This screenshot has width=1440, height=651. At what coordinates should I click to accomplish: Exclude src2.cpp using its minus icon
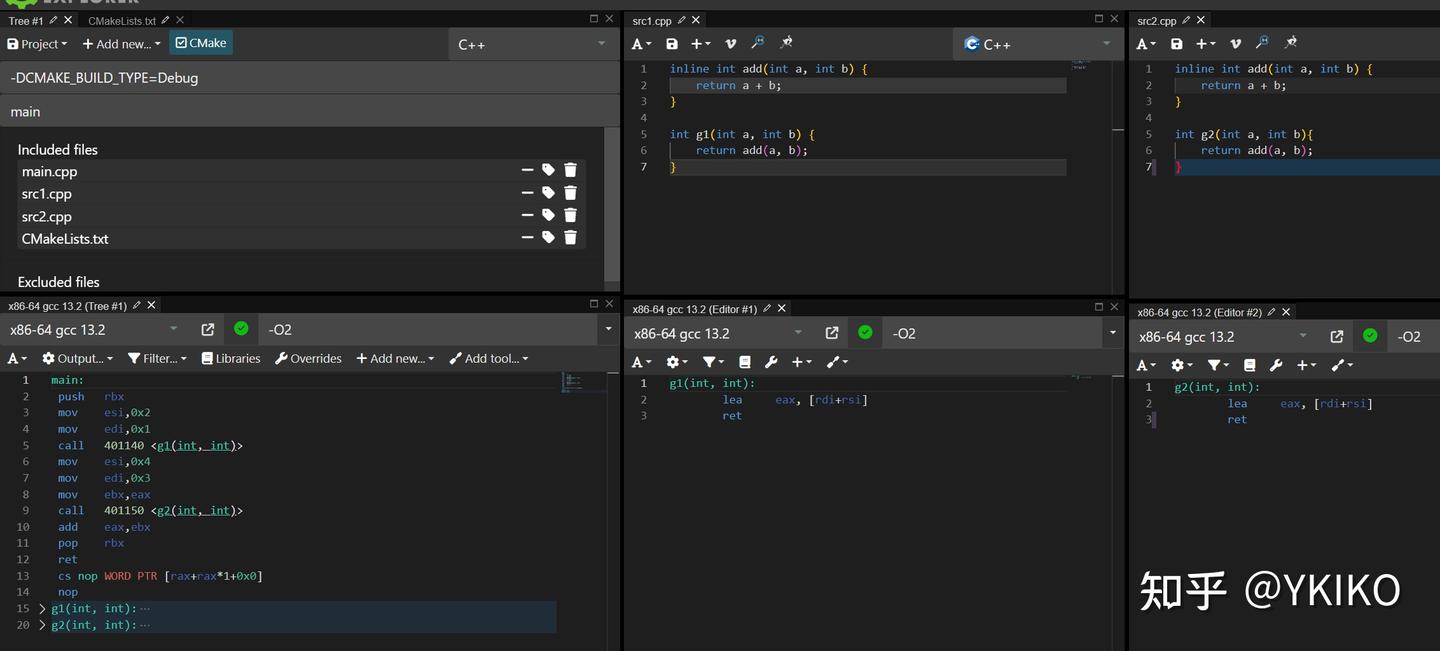(x=527, y=215)
